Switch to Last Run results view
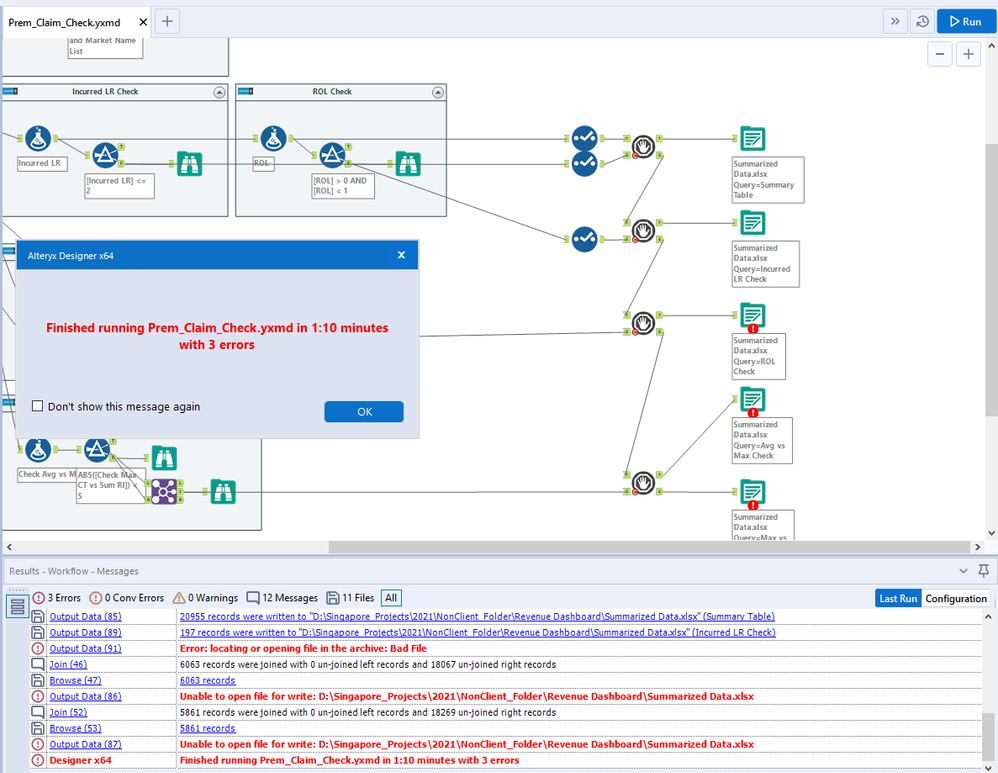 pos(898,599)
